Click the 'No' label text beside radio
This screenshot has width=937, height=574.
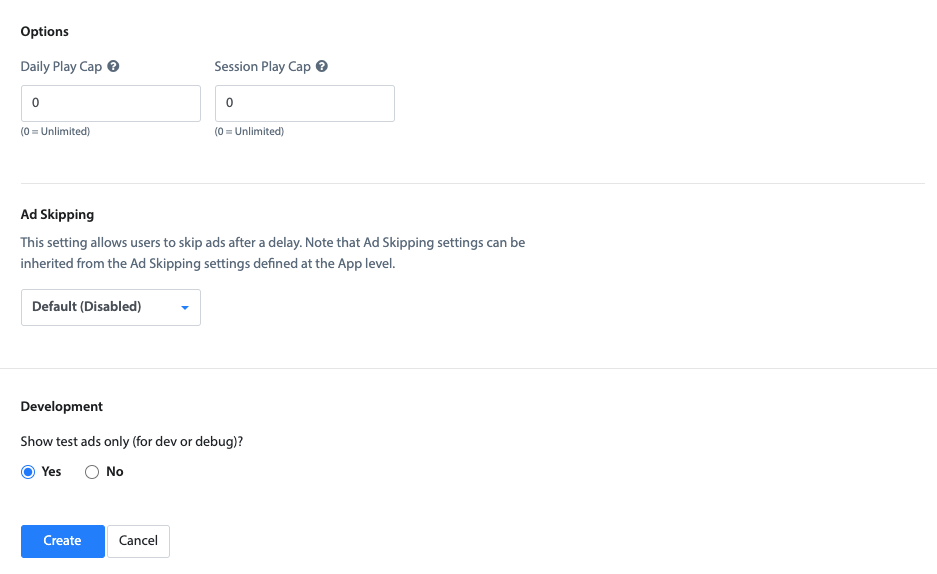pyautogui.click(x=115, y=472)
